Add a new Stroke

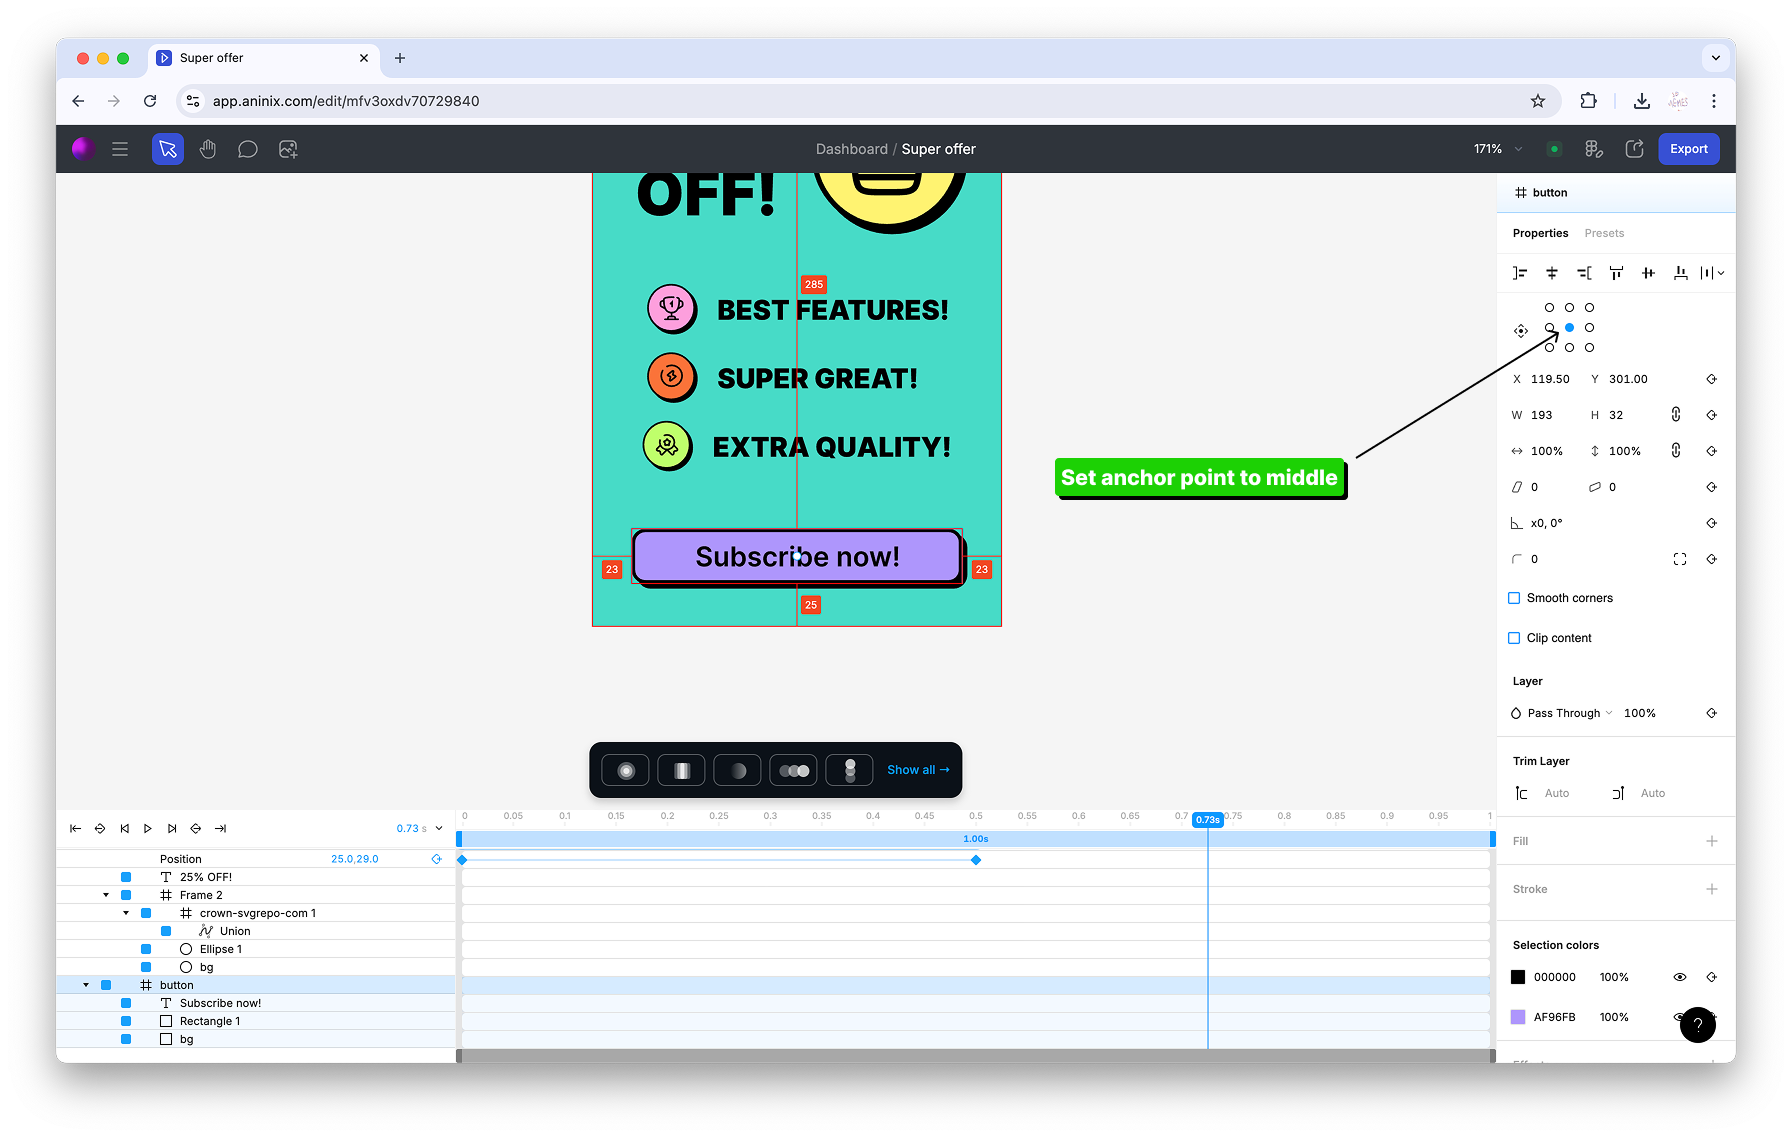[x=1712, y=889]
